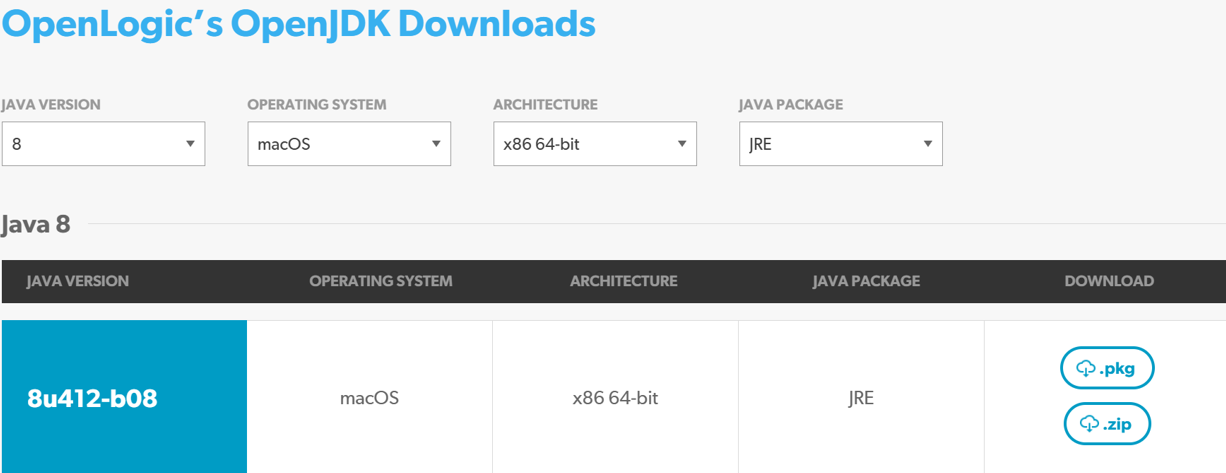
Task: Download the .pkg installer file
Action: coord(1107,369)
